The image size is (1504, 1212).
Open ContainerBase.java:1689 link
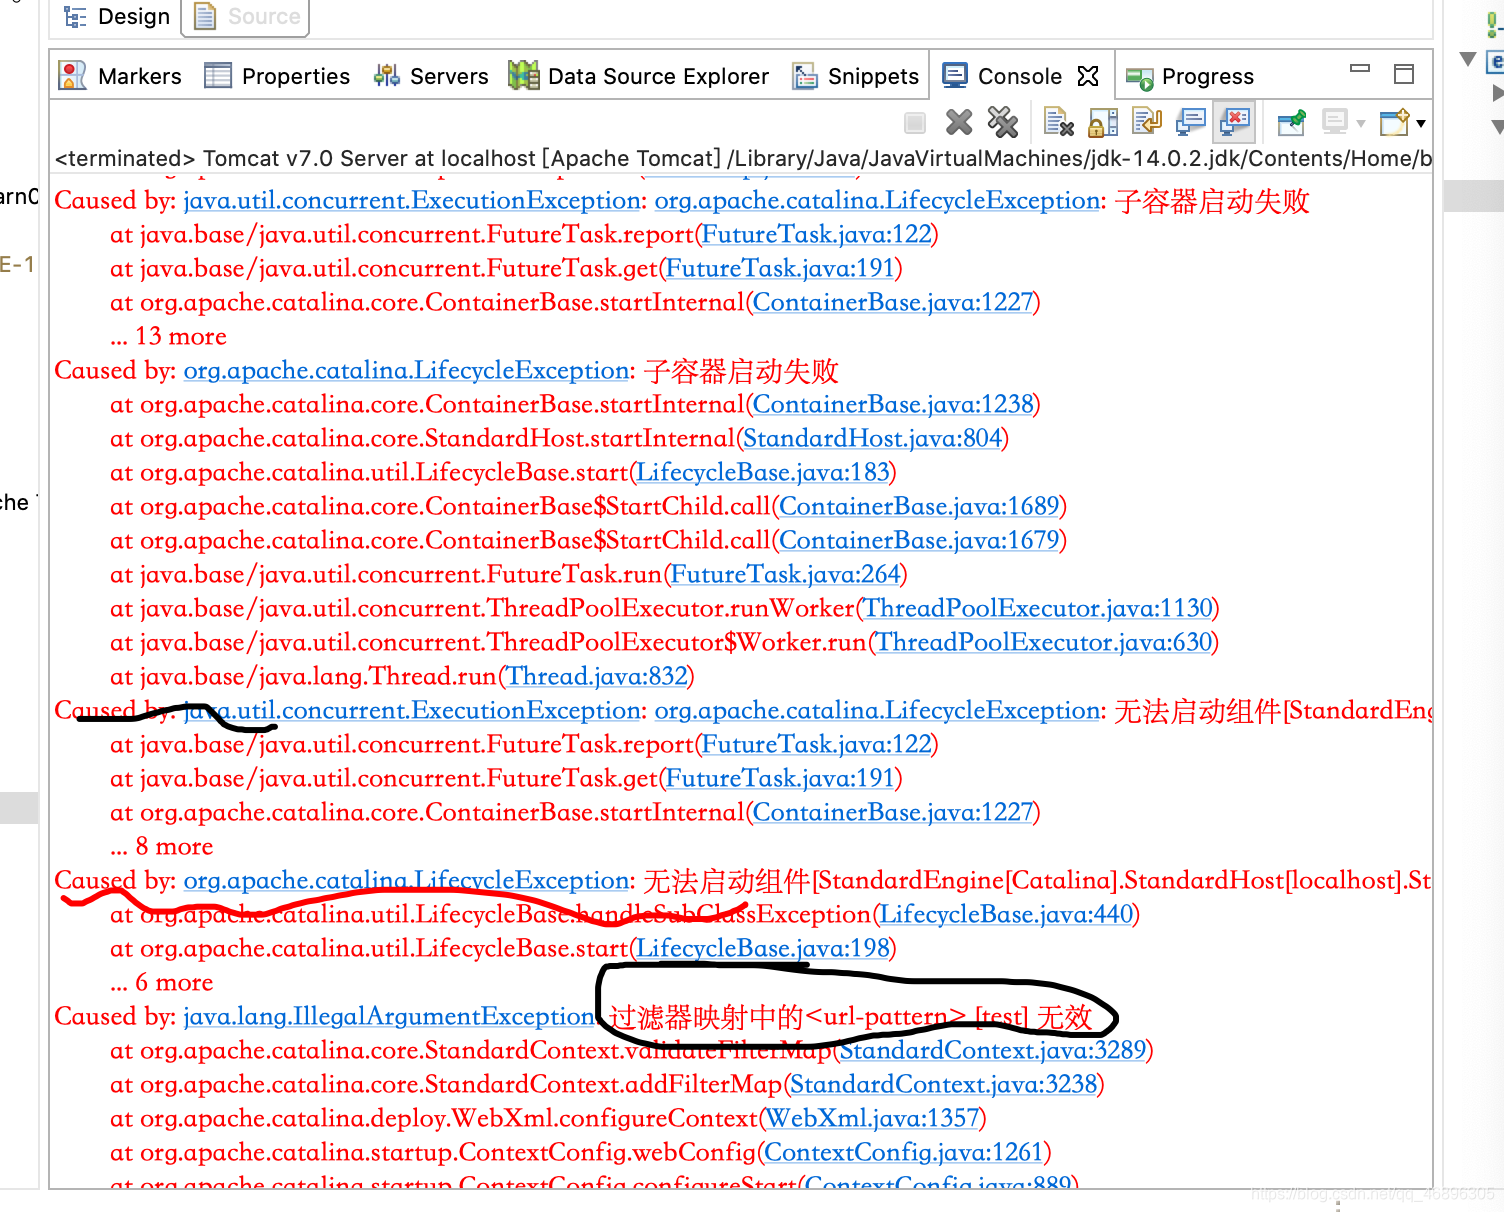pos(919,506)
